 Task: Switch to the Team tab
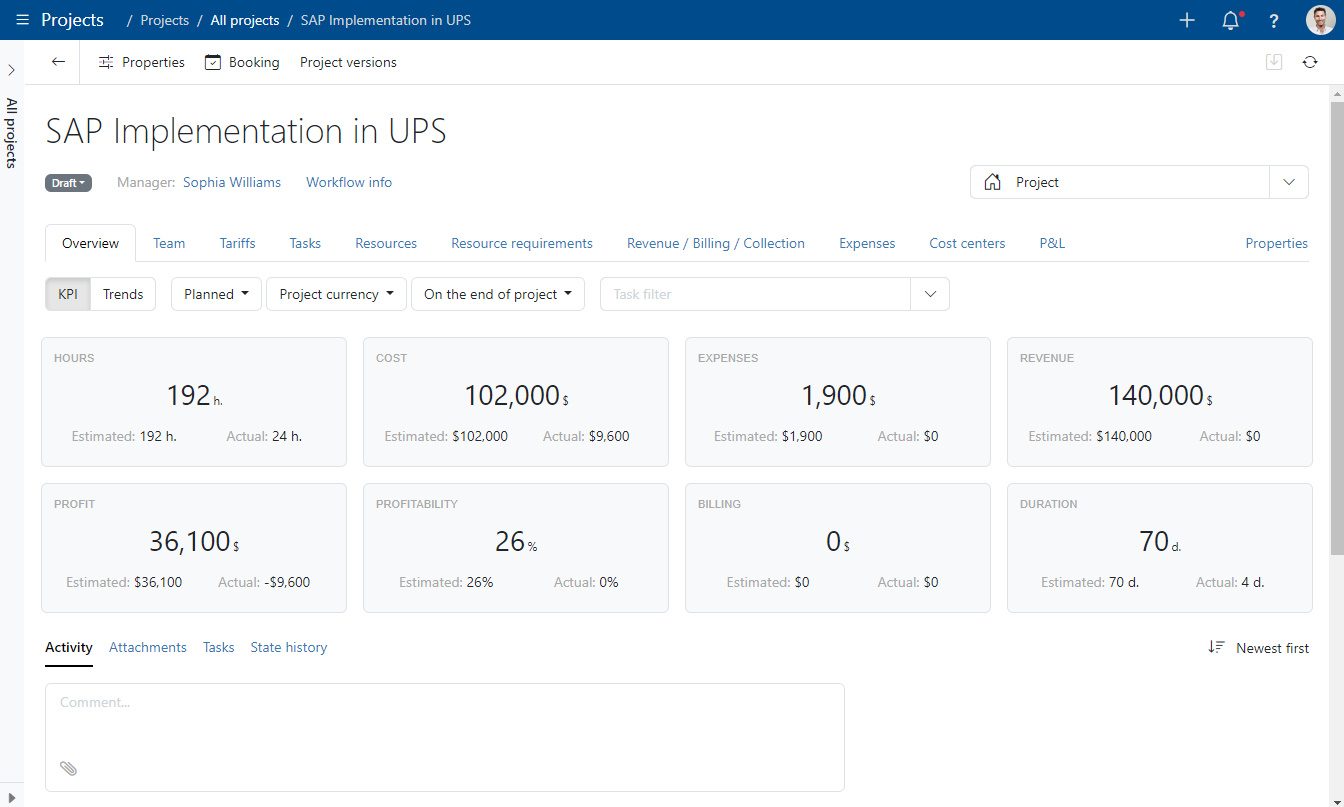(x=169, y=243)
